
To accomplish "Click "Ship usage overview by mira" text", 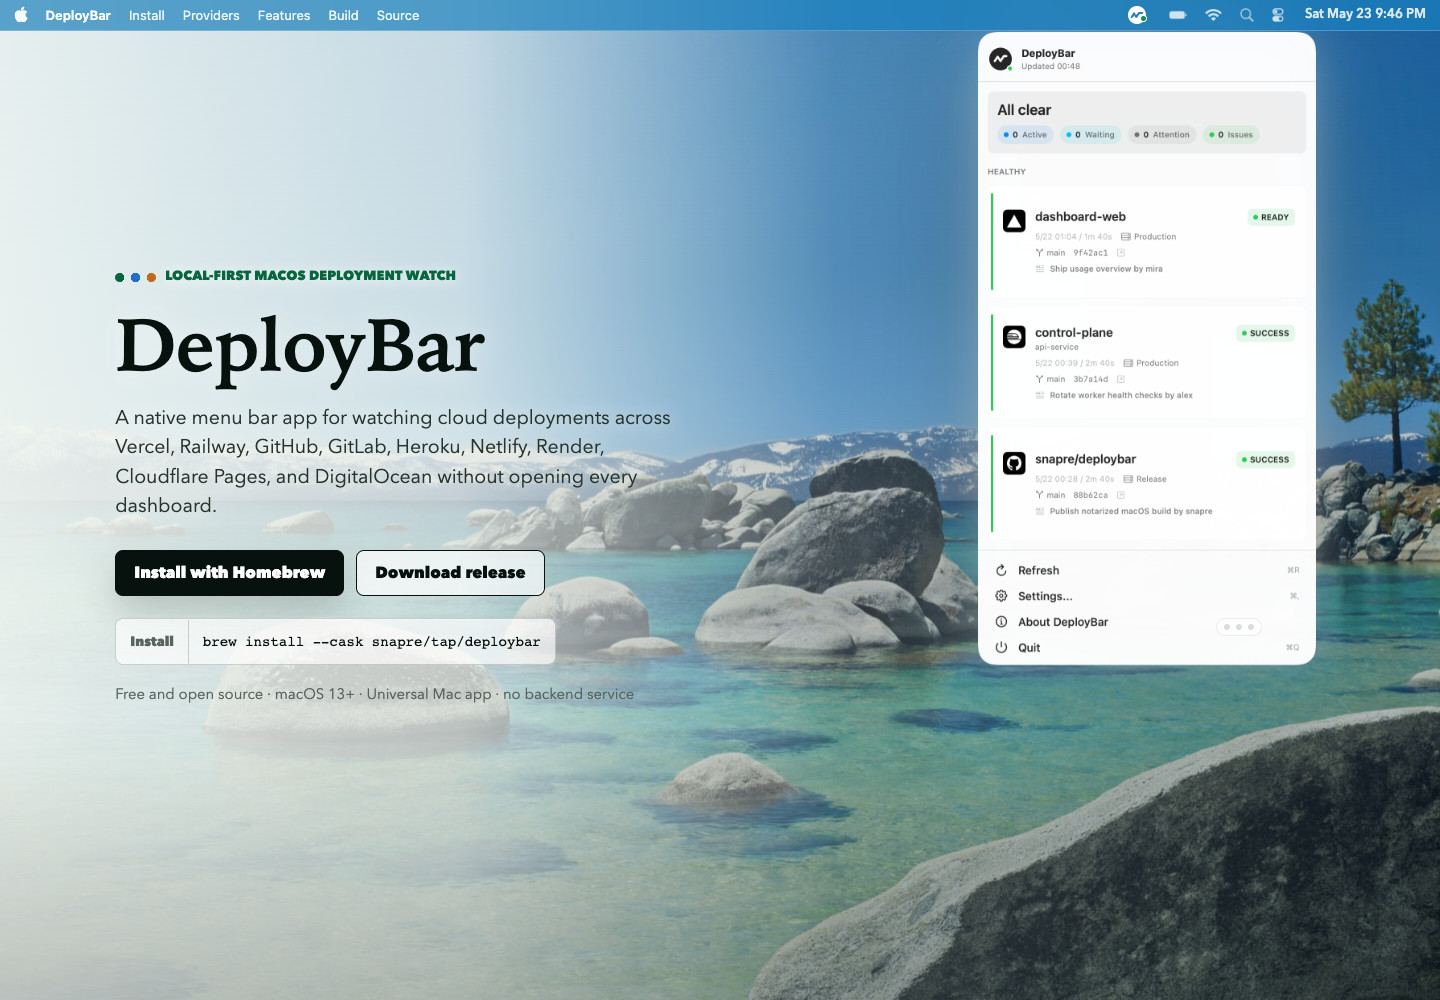I will coord(1106,269).
